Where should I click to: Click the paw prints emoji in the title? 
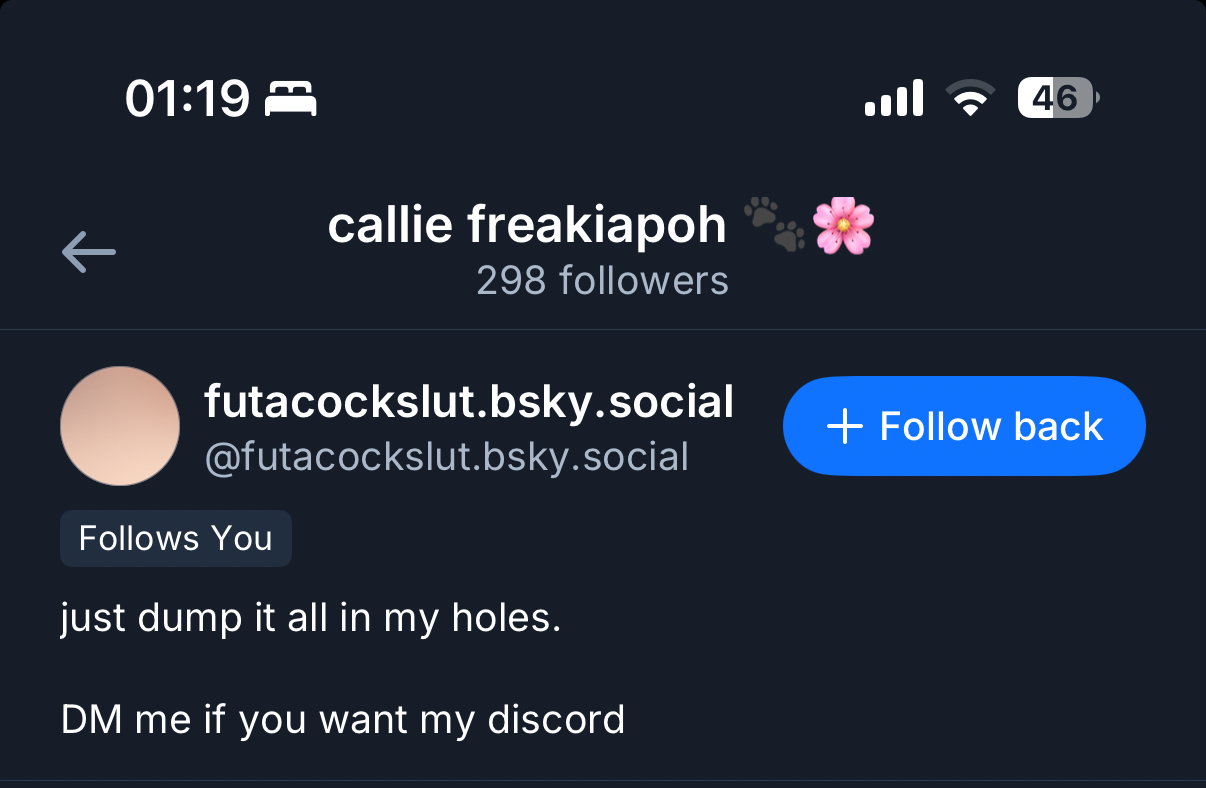pyautogui.click(x=774, y=224)
